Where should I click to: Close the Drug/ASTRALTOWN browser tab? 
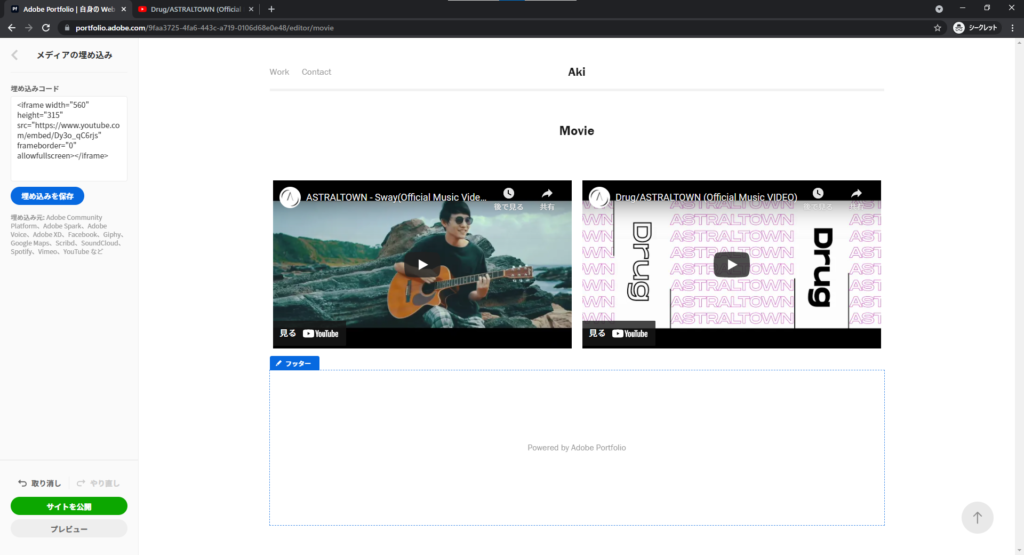[251, 9]
